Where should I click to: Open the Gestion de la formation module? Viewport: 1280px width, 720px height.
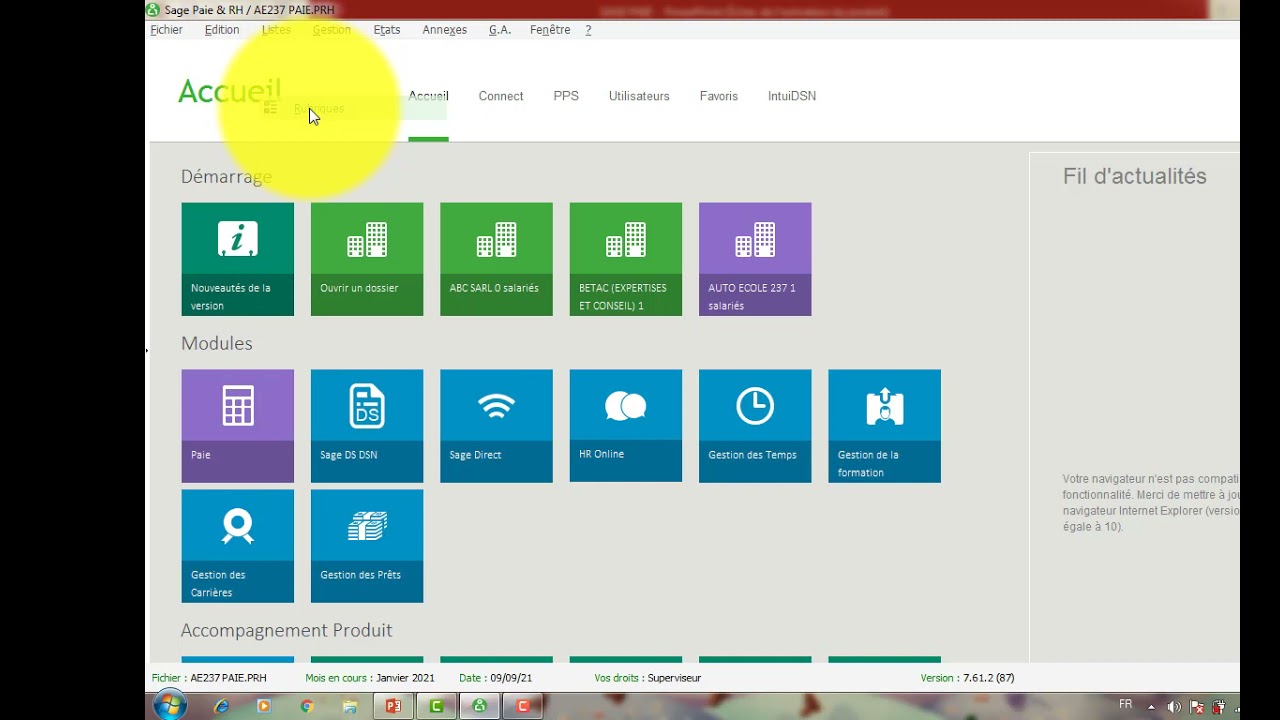coord(884,426)
